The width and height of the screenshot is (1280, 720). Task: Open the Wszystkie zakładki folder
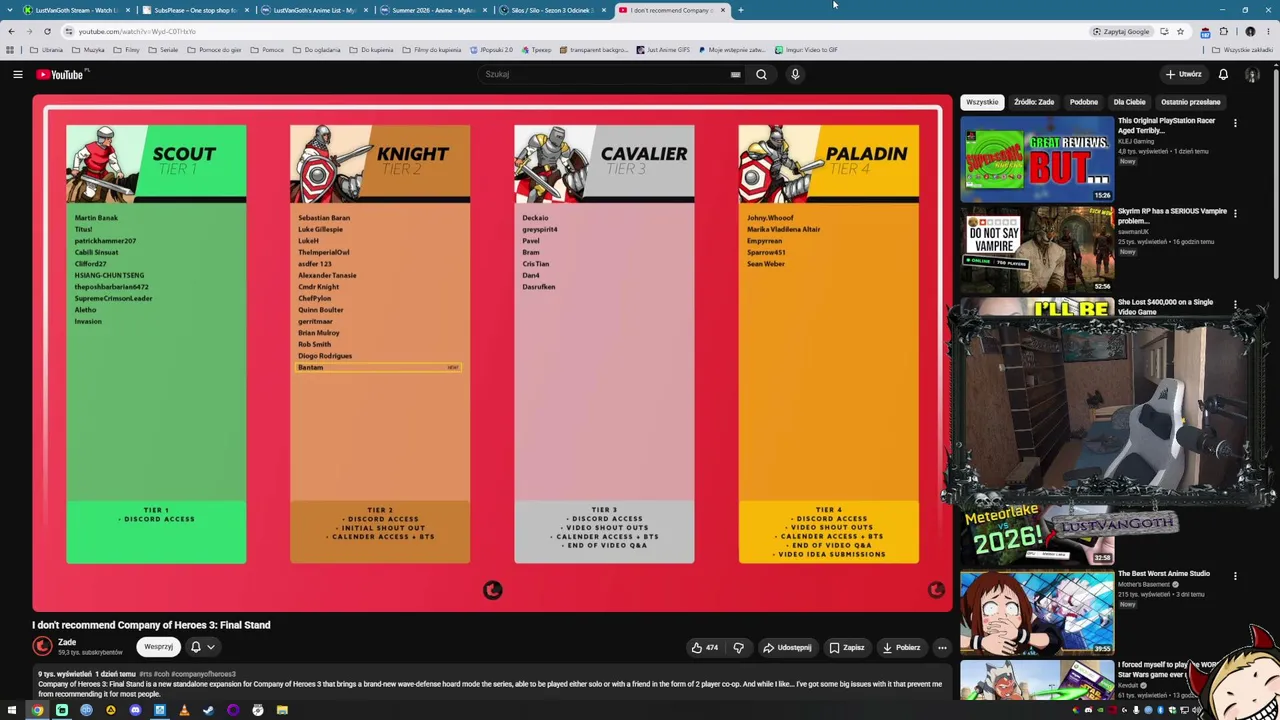coord(1242,50)
